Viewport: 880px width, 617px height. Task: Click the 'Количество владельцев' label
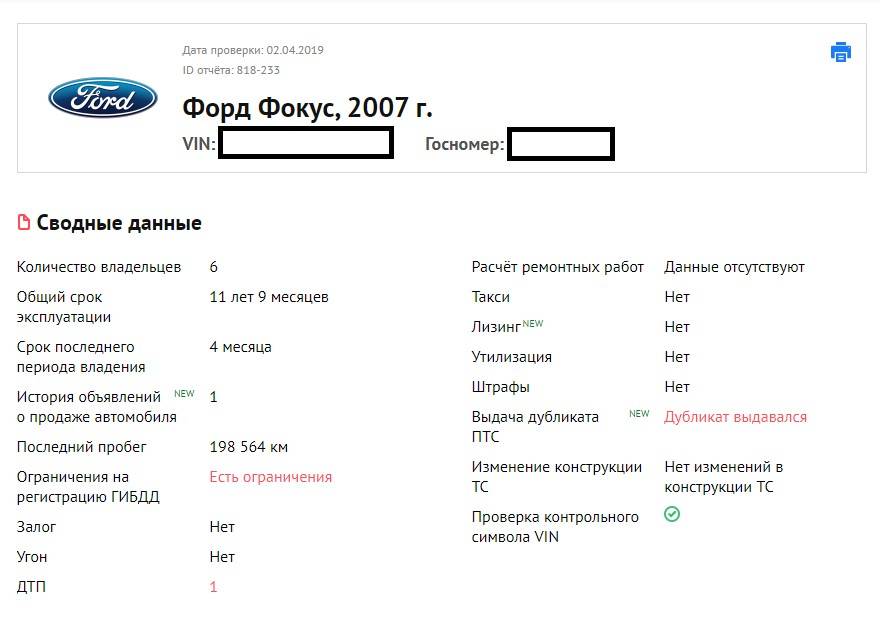(x=99, y=267)
